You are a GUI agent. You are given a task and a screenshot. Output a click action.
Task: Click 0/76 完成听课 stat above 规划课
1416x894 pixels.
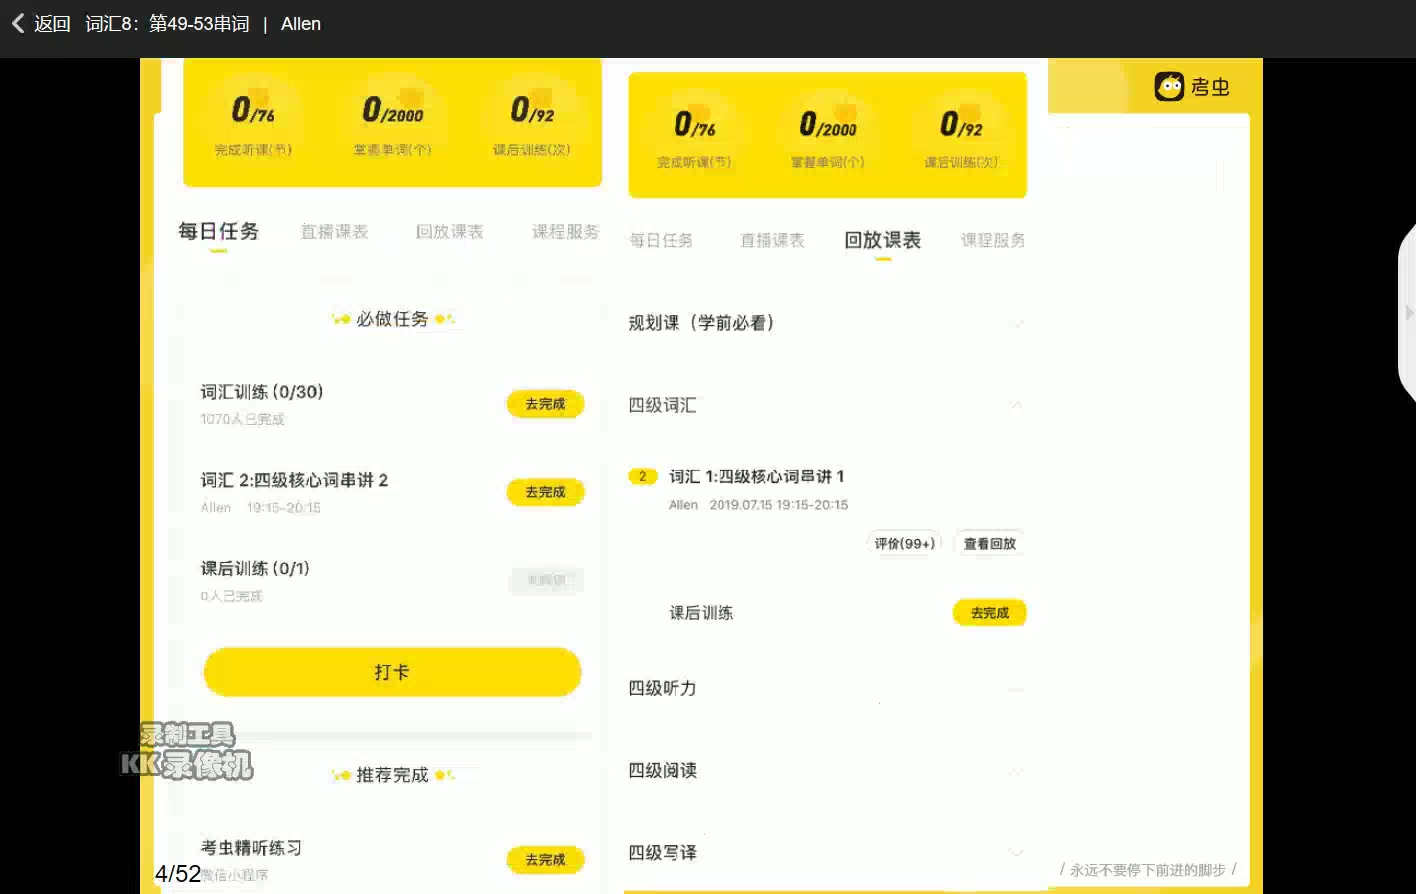(695, 137)
